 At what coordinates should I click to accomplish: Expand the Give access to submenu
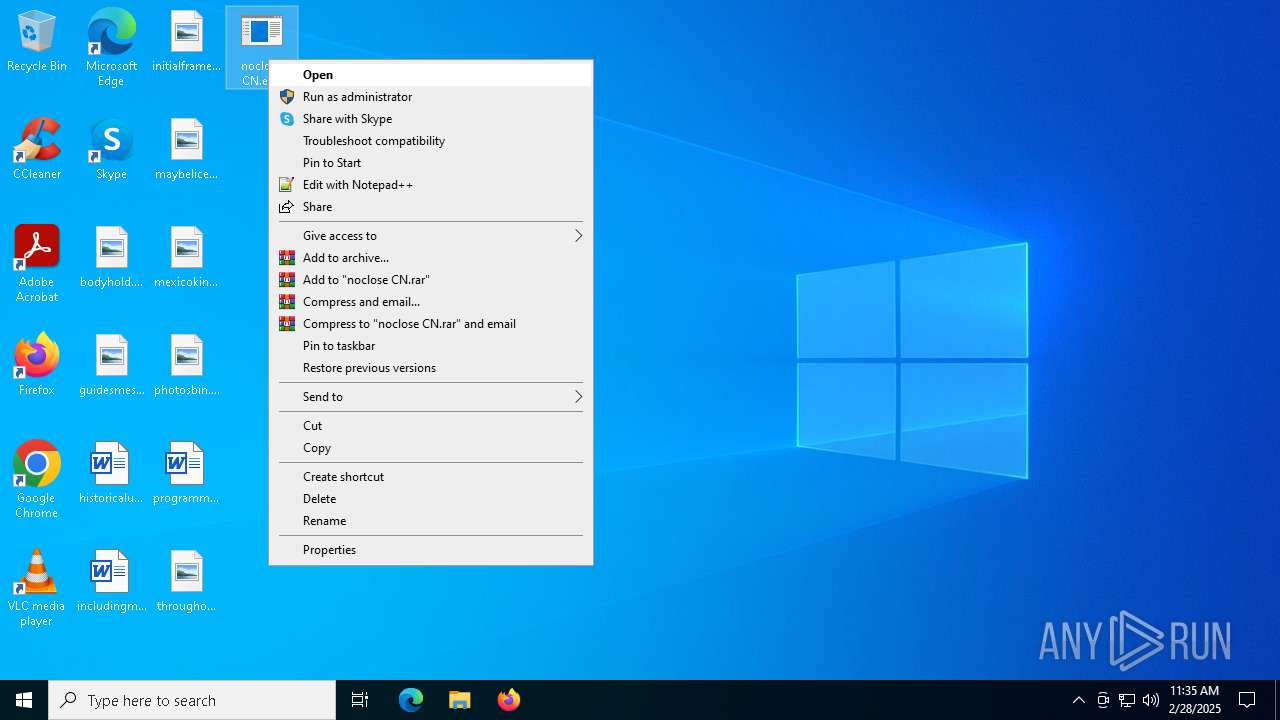431,235
